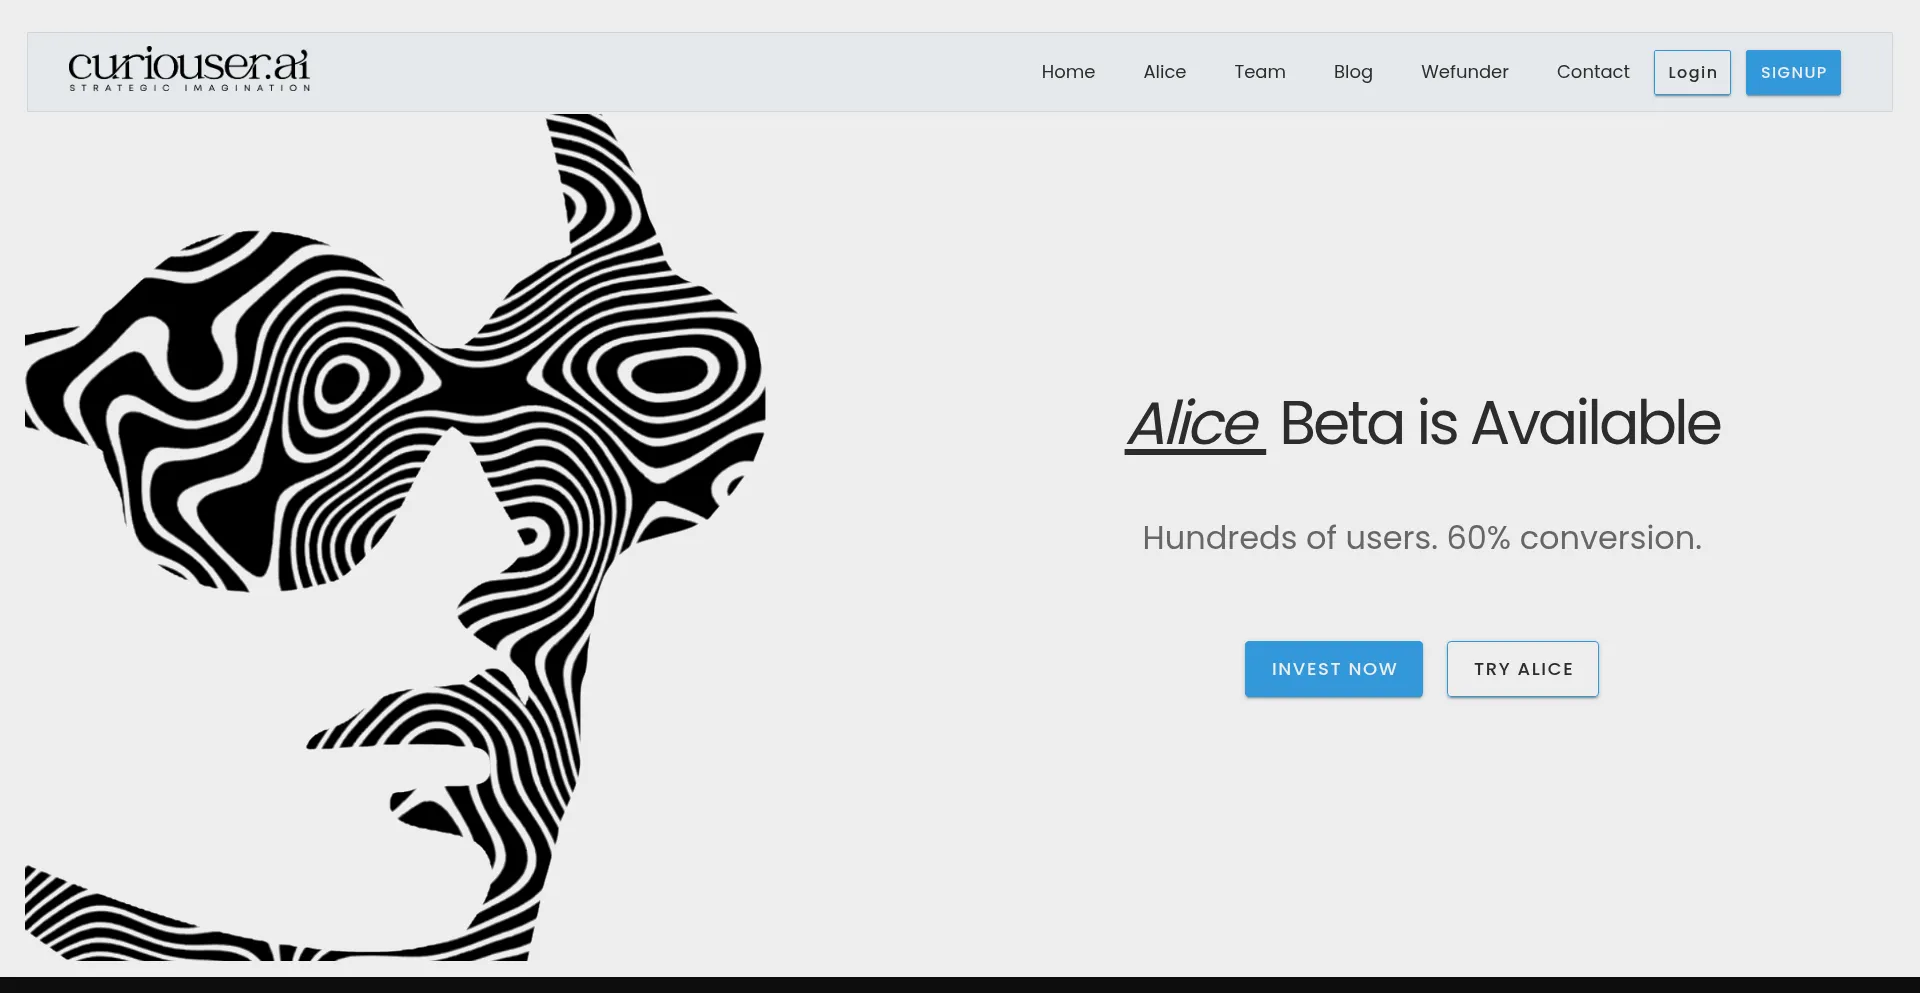Select Wefunder in the navigation bar

pyautogui.click(x=1464, y=72)
